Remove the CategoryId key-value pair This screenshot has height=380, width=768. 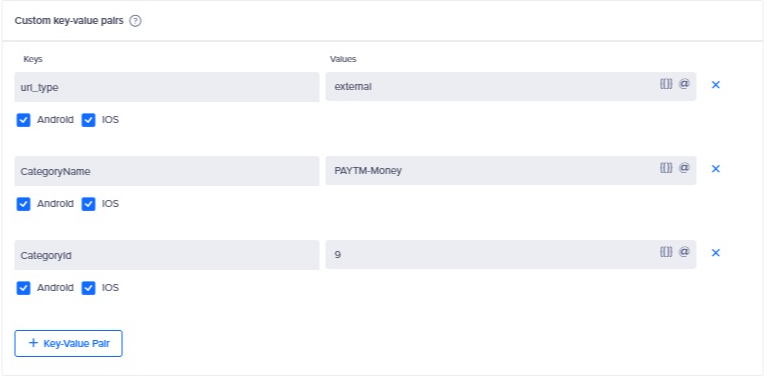(x=716, y=253)
